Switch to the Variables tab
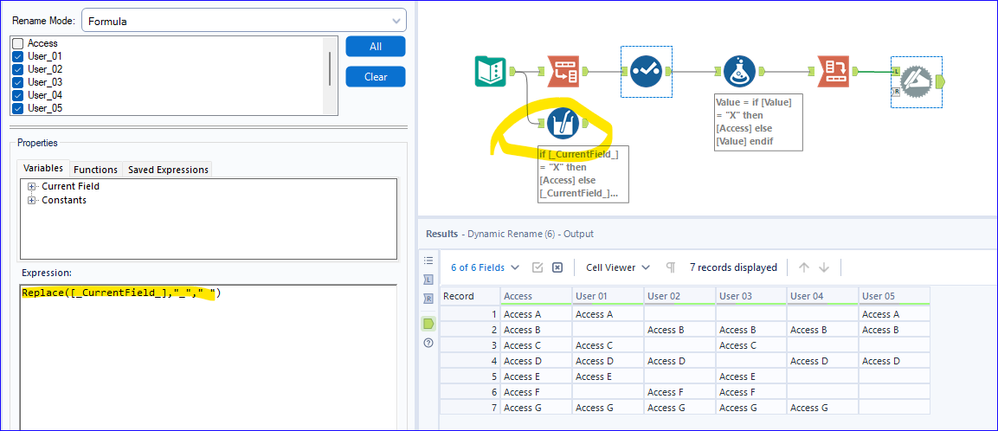Image resolution: width=998 pixels, height=431 pixels. point(43,168)
